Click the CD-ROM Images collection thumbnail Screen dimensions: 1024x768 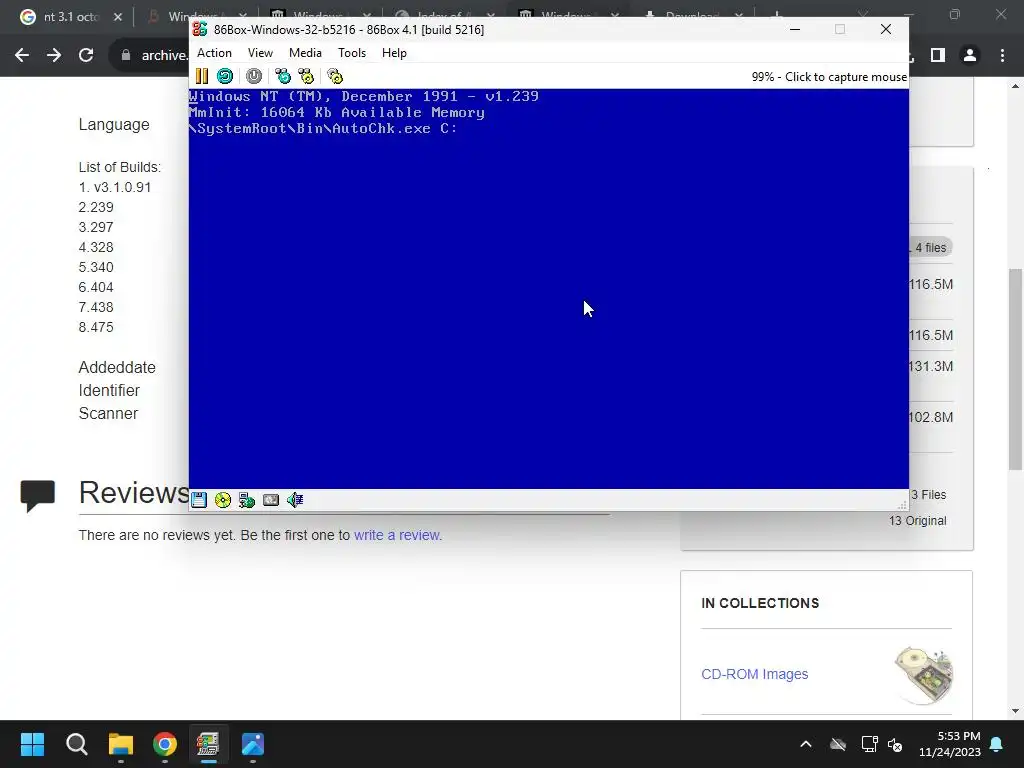[923, 675]
